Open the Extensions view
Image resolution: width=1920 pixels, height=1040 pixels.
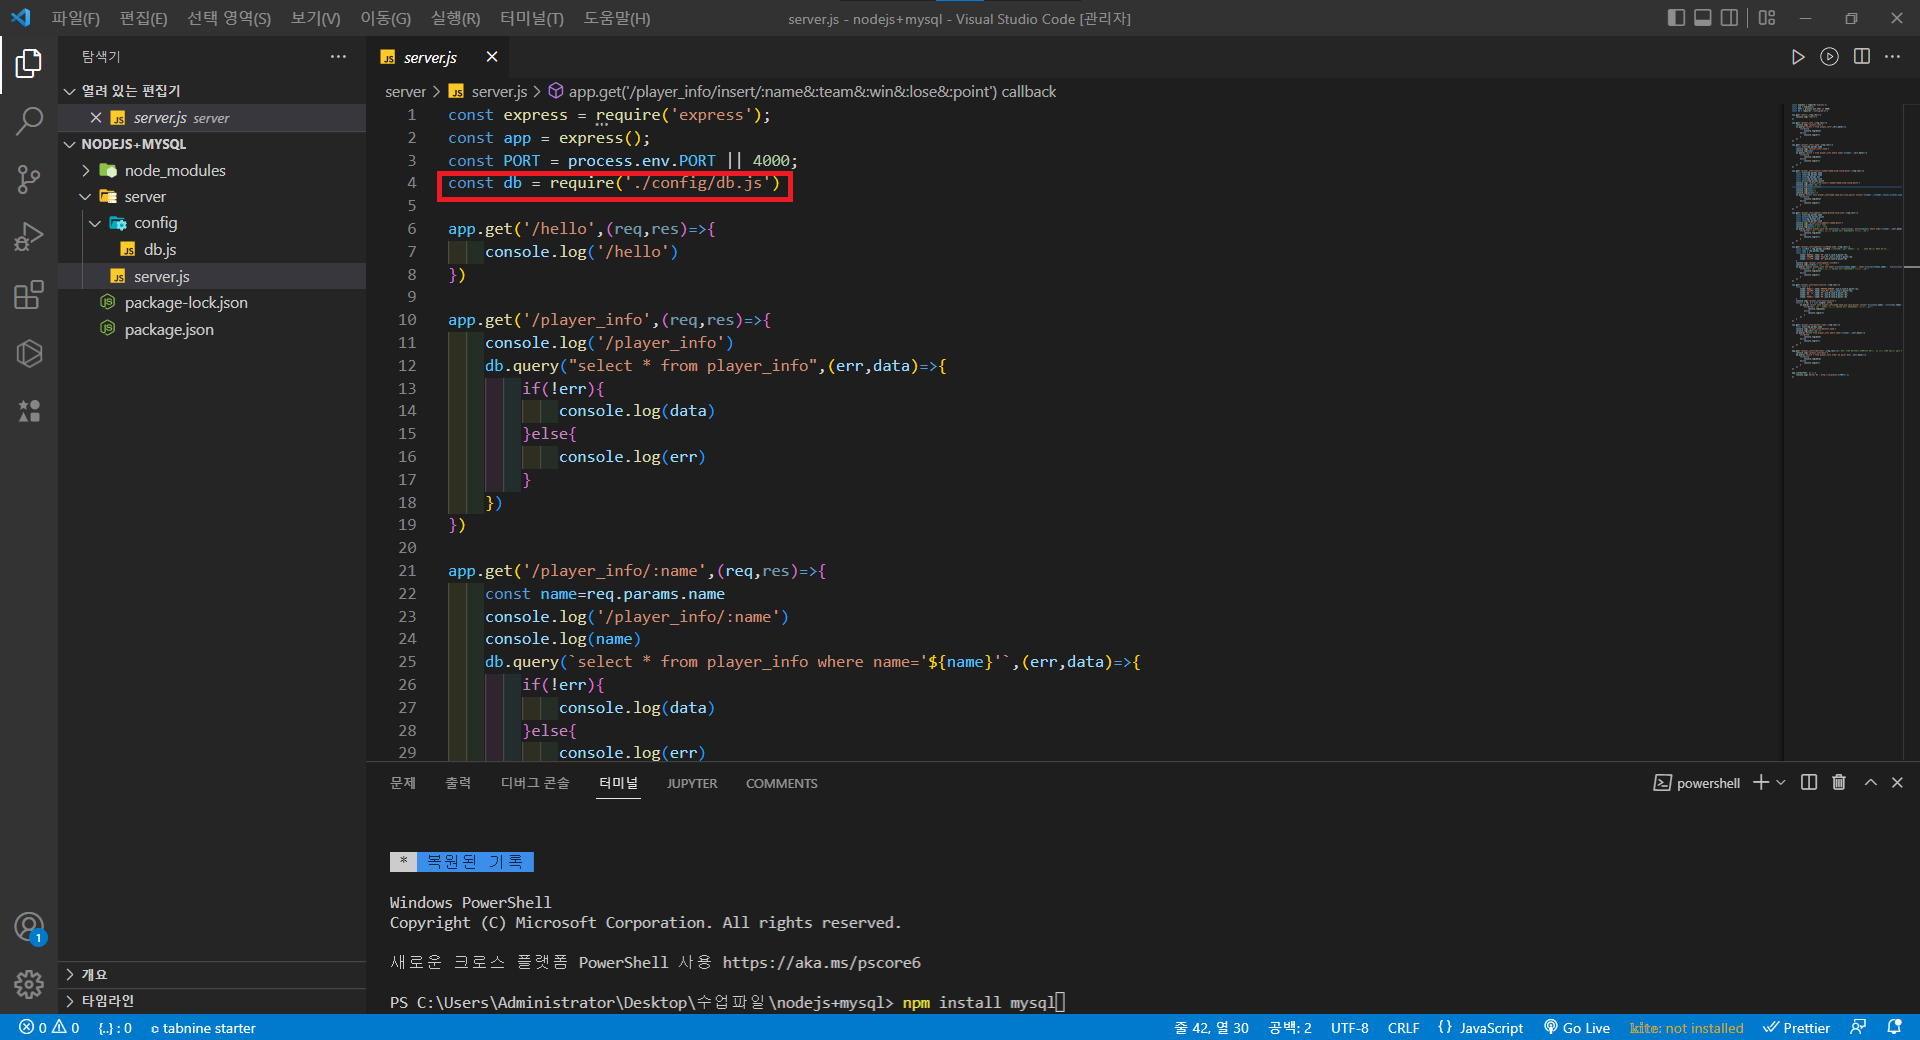[29, 295]
